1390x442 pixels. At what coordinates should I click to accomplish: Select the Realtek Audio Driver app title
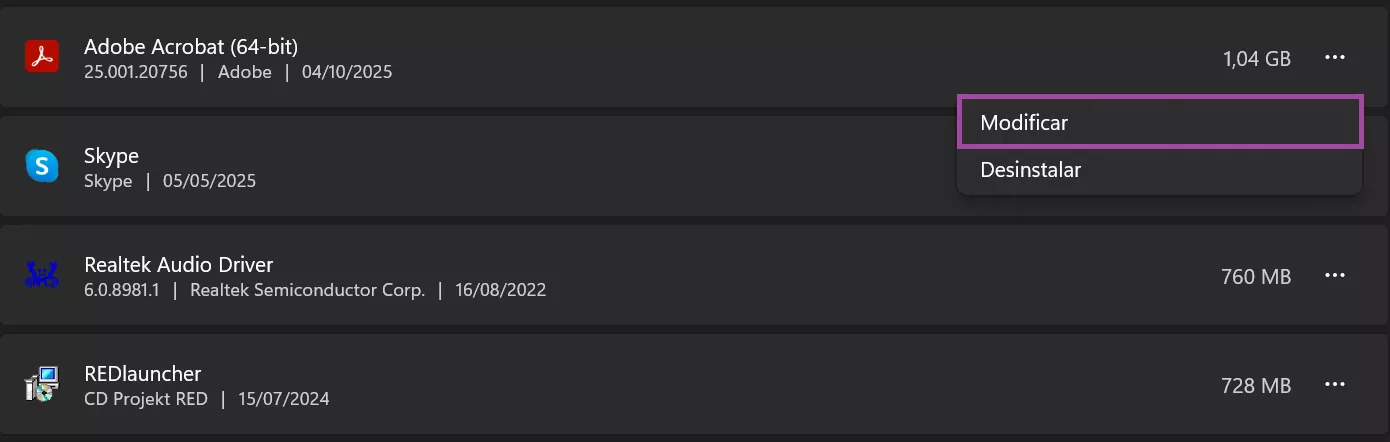click(179, 264)
